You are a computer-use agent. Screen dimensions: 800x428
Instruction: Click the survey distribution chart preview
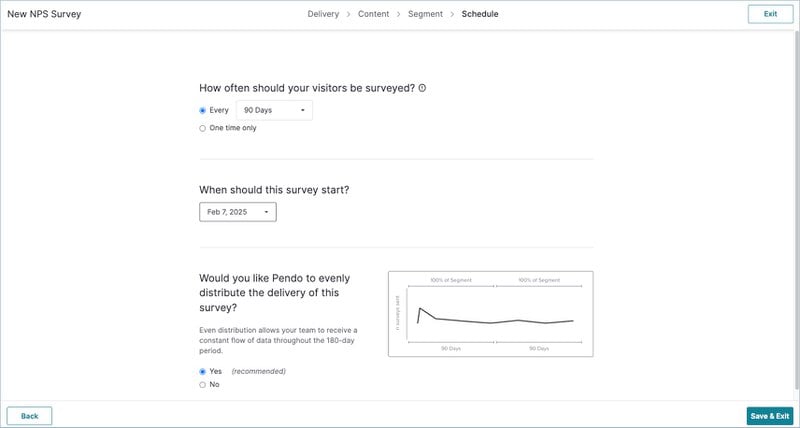click(x=490, y=314)
